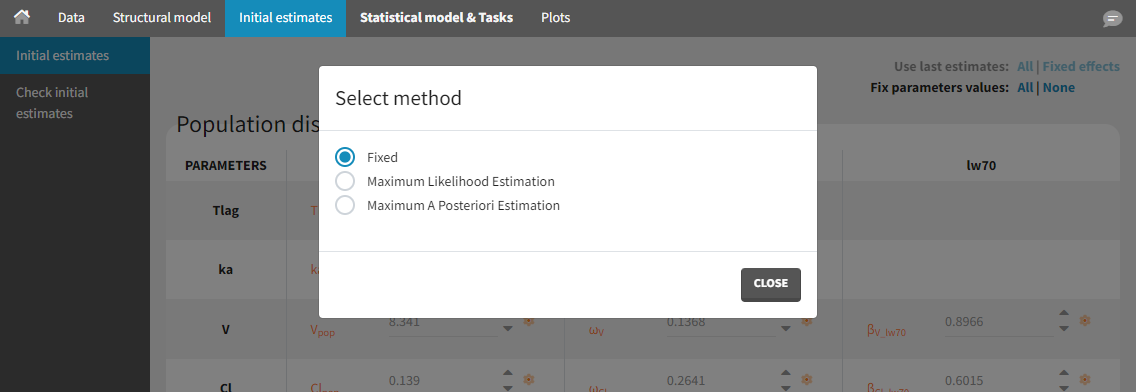Image resolution: width=1136 pixels, height=392 pixels.
Task: Switch to Structural model tab
Action: coord(162,18)
